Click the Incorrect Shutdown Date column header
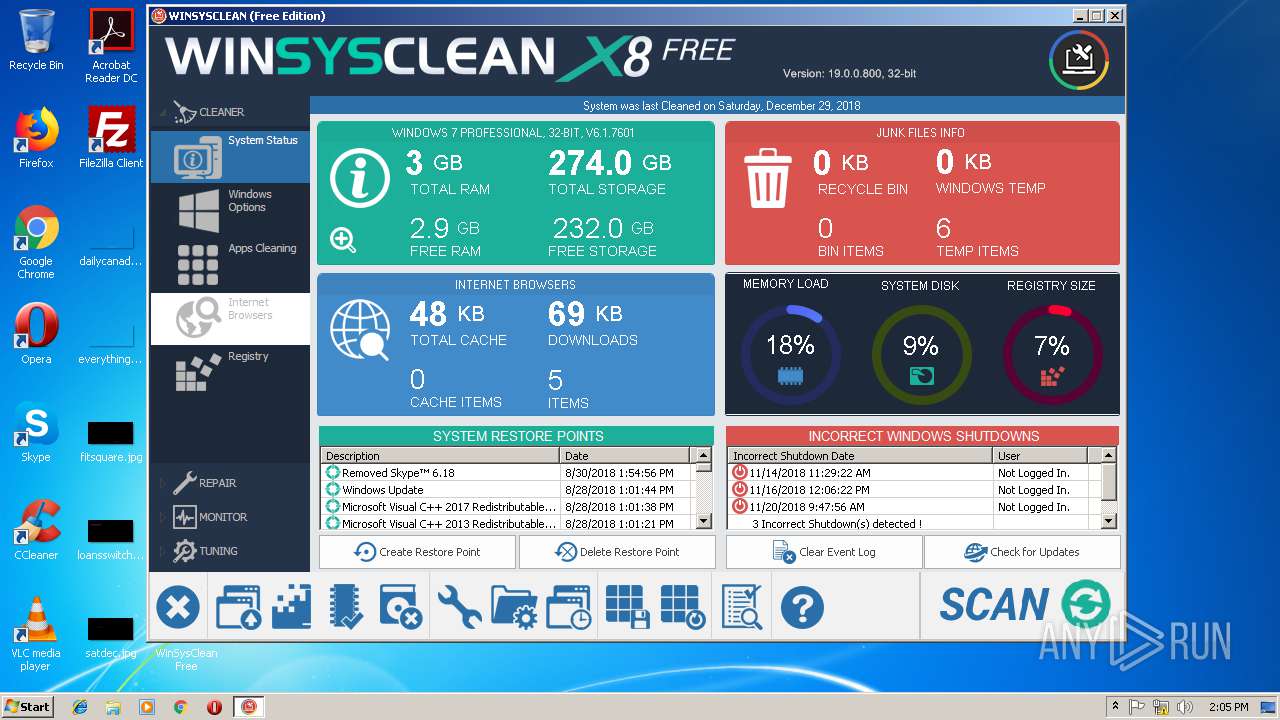This screenshot has height=720, width=1280. point(861,456)
